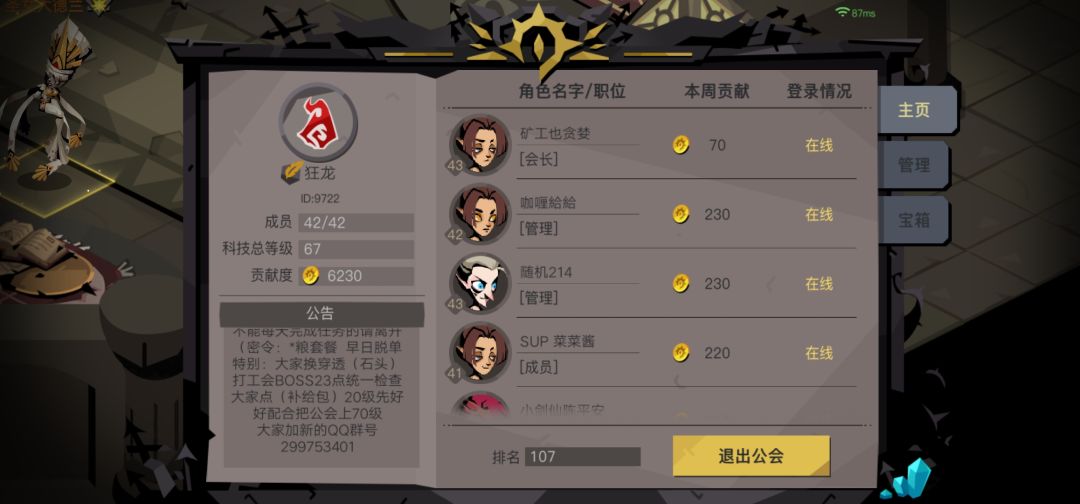This screenshot has height=504, width=1080.
Task: Tap the gold coin next to 贡献度 6230
Action: click(311, 275)
